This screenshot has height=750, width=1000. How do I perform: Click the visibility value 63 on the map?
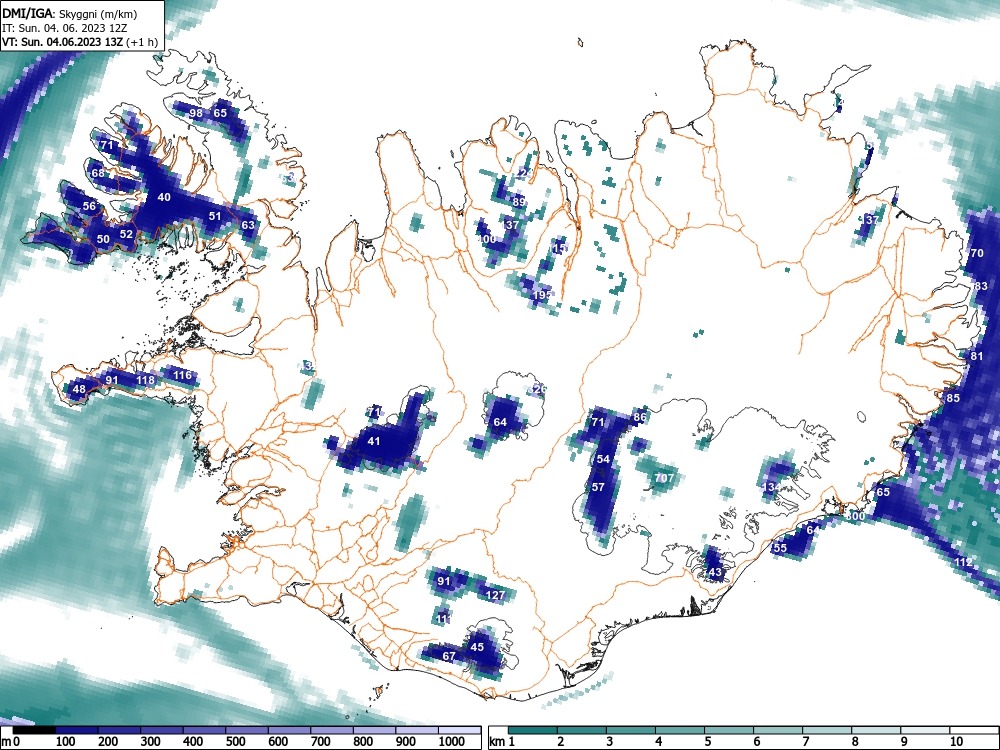[247, 225]
